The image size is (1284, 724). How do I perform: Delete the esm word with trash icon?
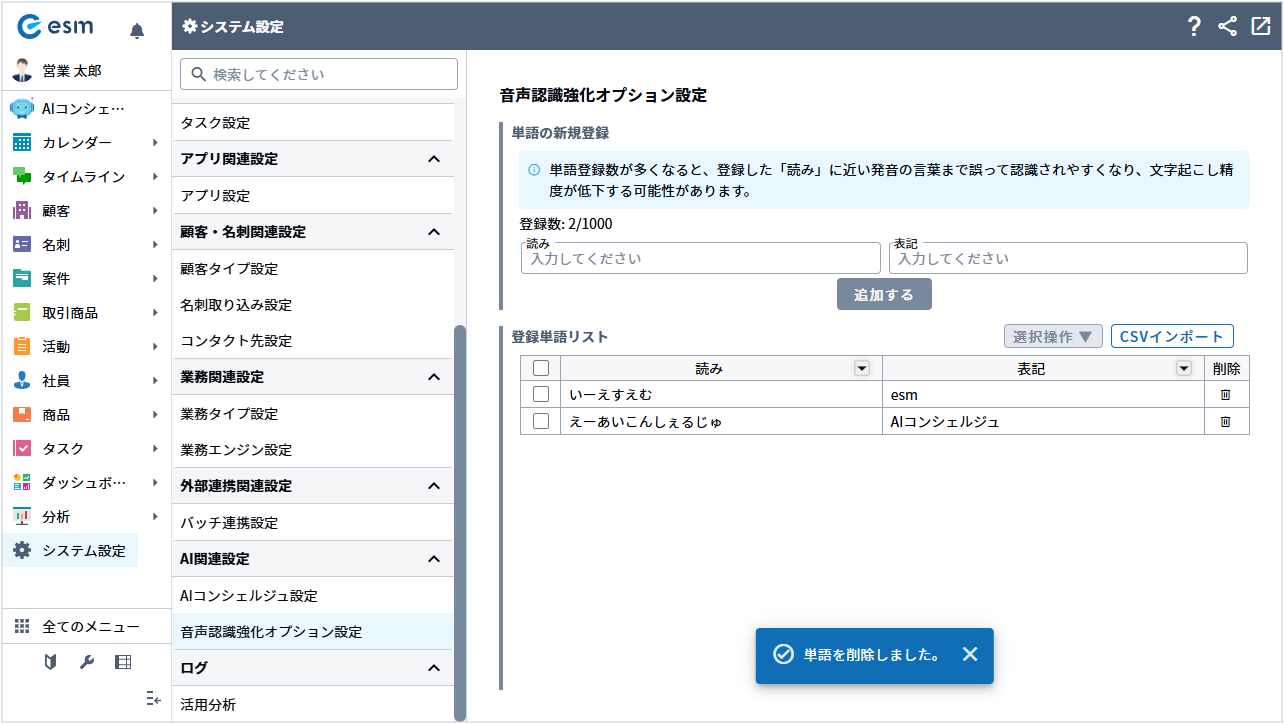coord(1225,395)
